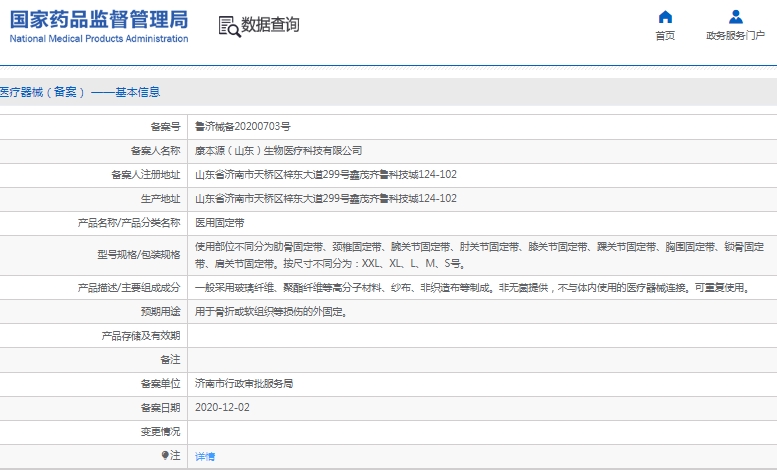The height and width of the screenshot is (476, 777).
Task: Click the bullet icon beside 注
Action: tap(165, 455)
